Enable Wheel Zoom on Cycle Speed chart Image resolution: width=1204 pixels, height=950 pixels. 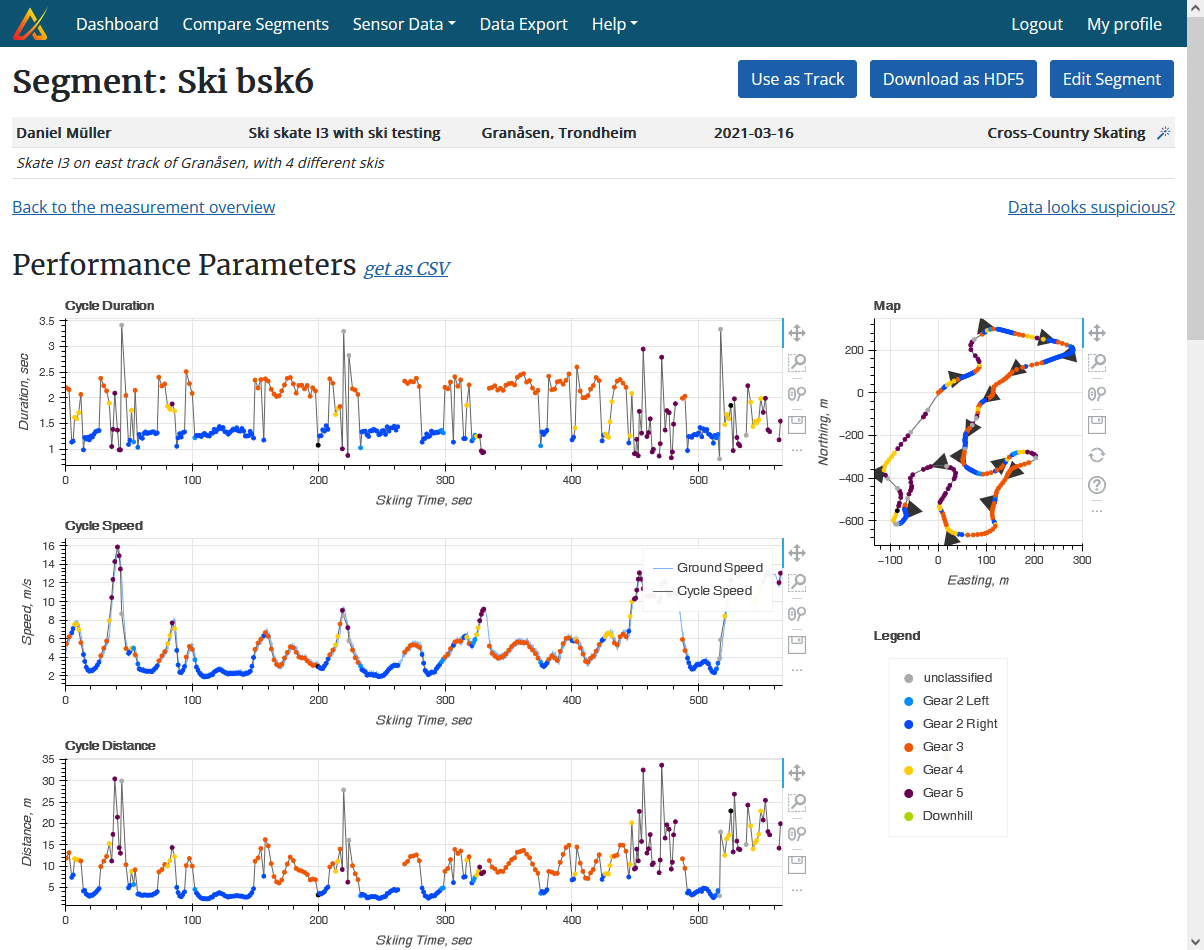[x=797, y=613]
